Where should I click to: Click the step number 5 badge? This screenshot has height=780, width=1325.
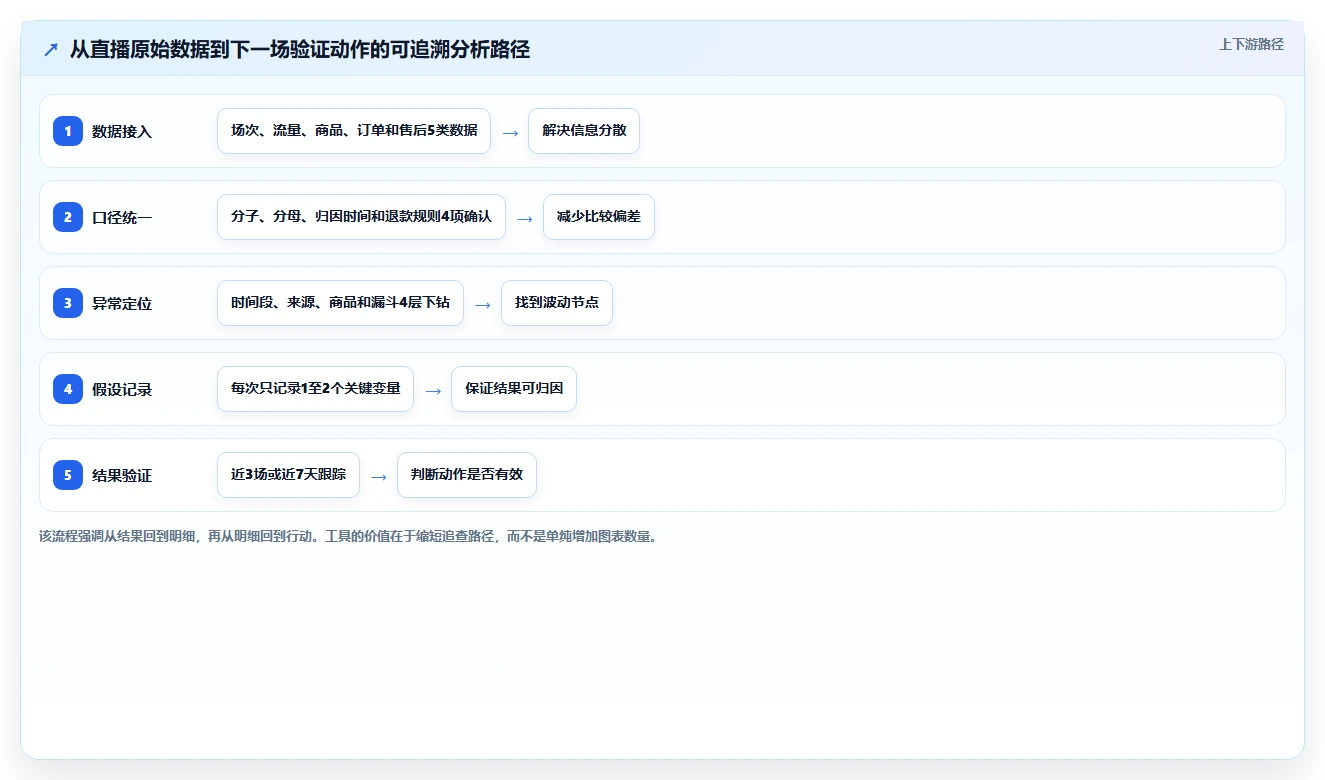(x=68, y=475)
